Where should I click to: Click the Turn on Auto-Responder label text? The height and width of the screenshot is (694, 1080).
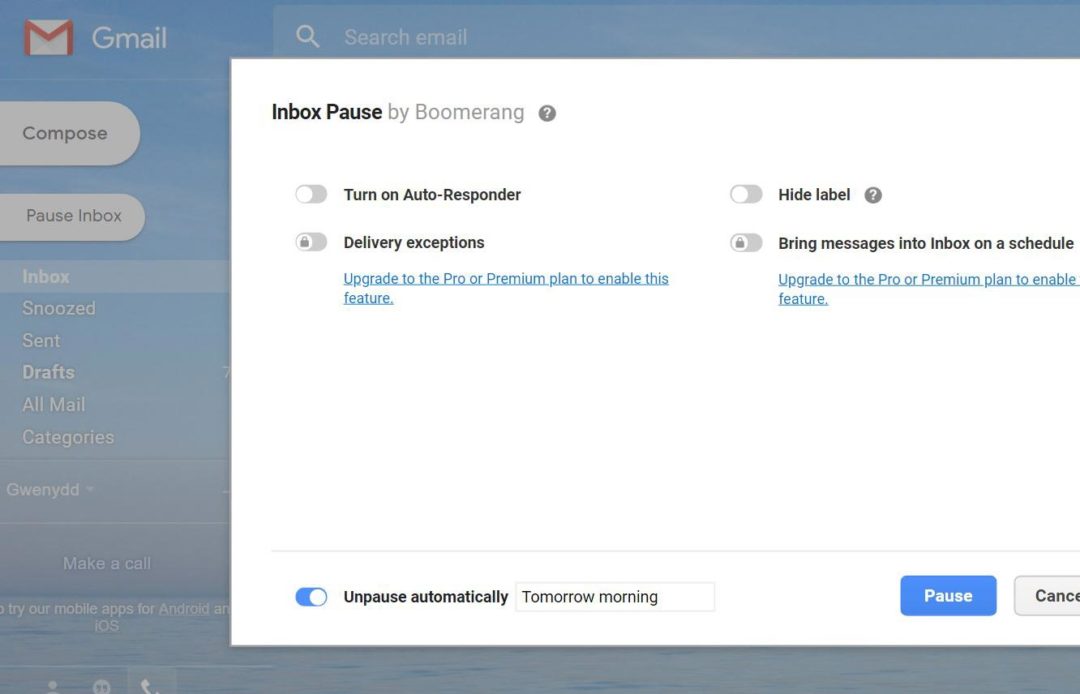coord(432,195)
